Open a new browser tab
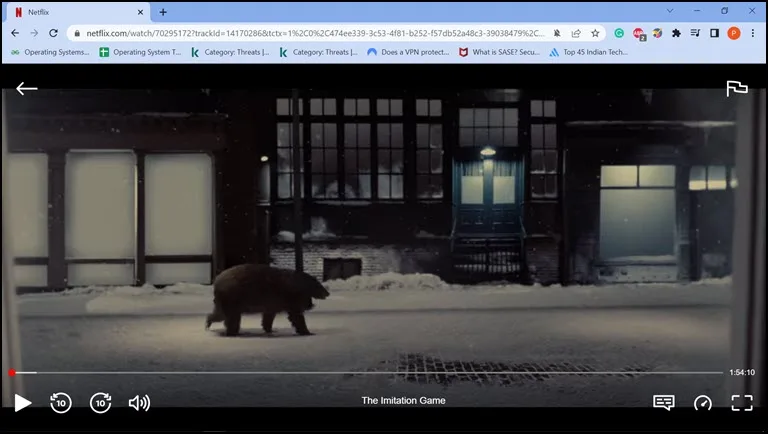 [163, 12]
